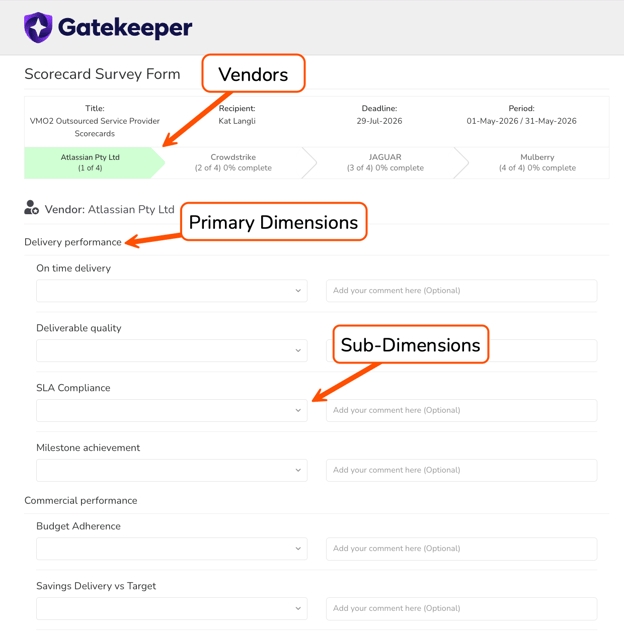
Task: Expand the Milestone achievement dropdown
Action: (172, 470)
